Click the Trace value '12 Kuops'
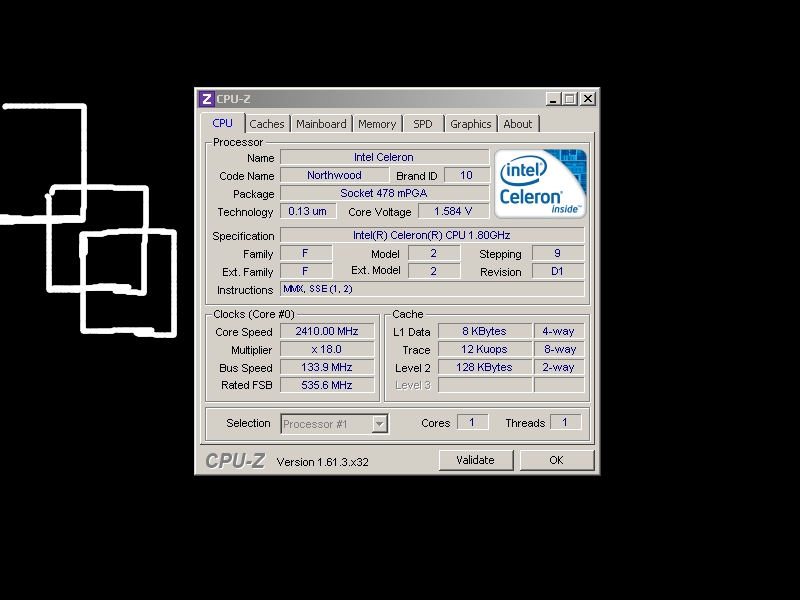 click(x=485, y=349)
